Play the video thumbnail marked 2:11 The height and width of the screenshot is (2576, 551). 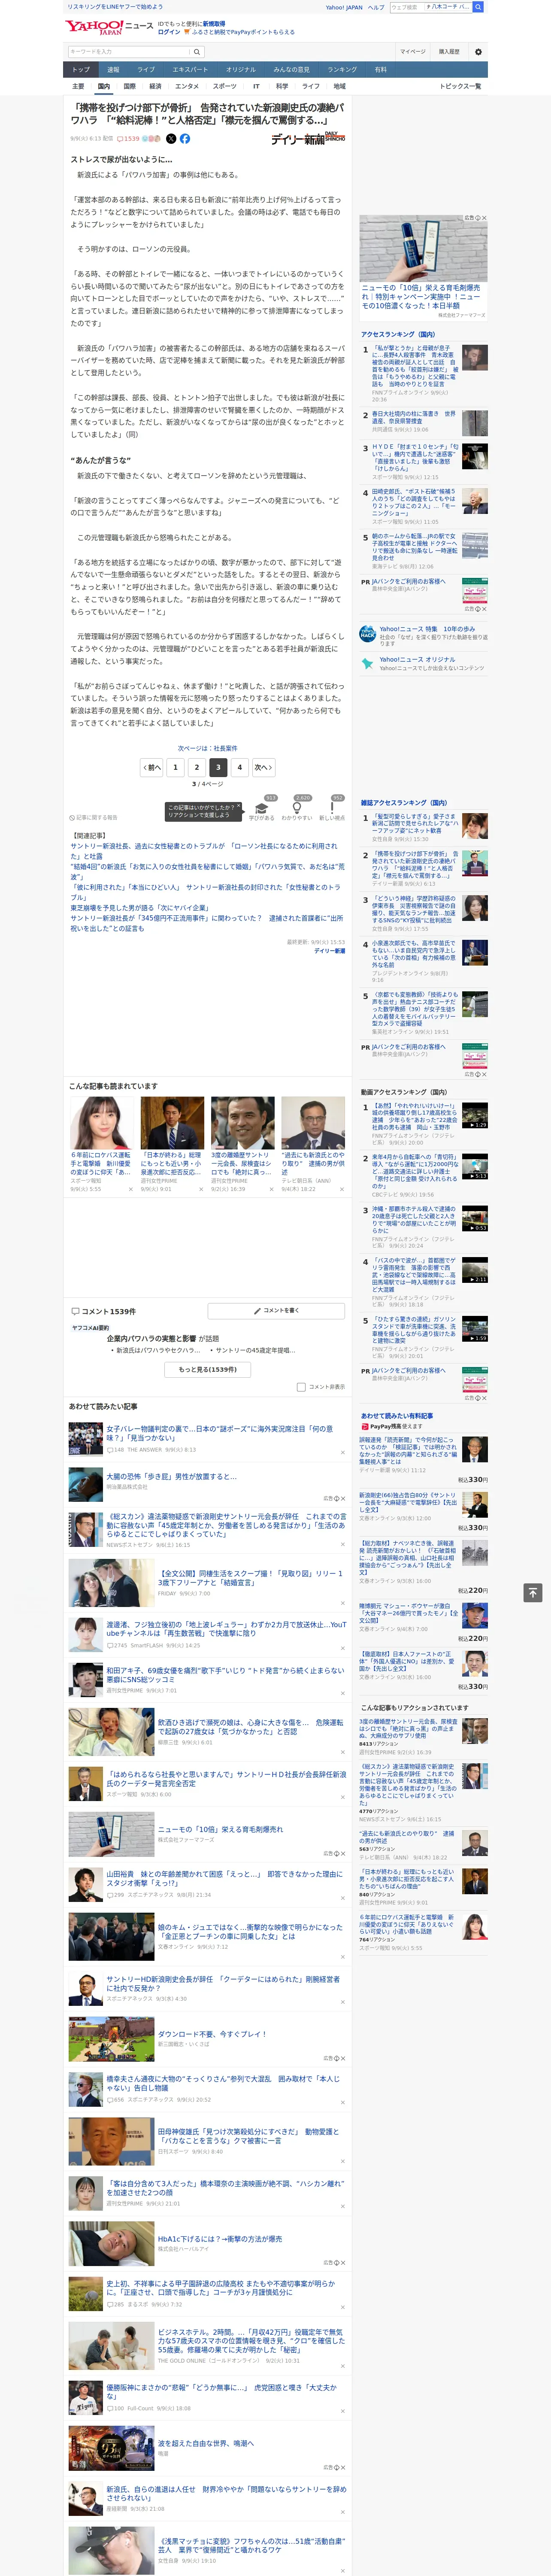pos(475,1270)
